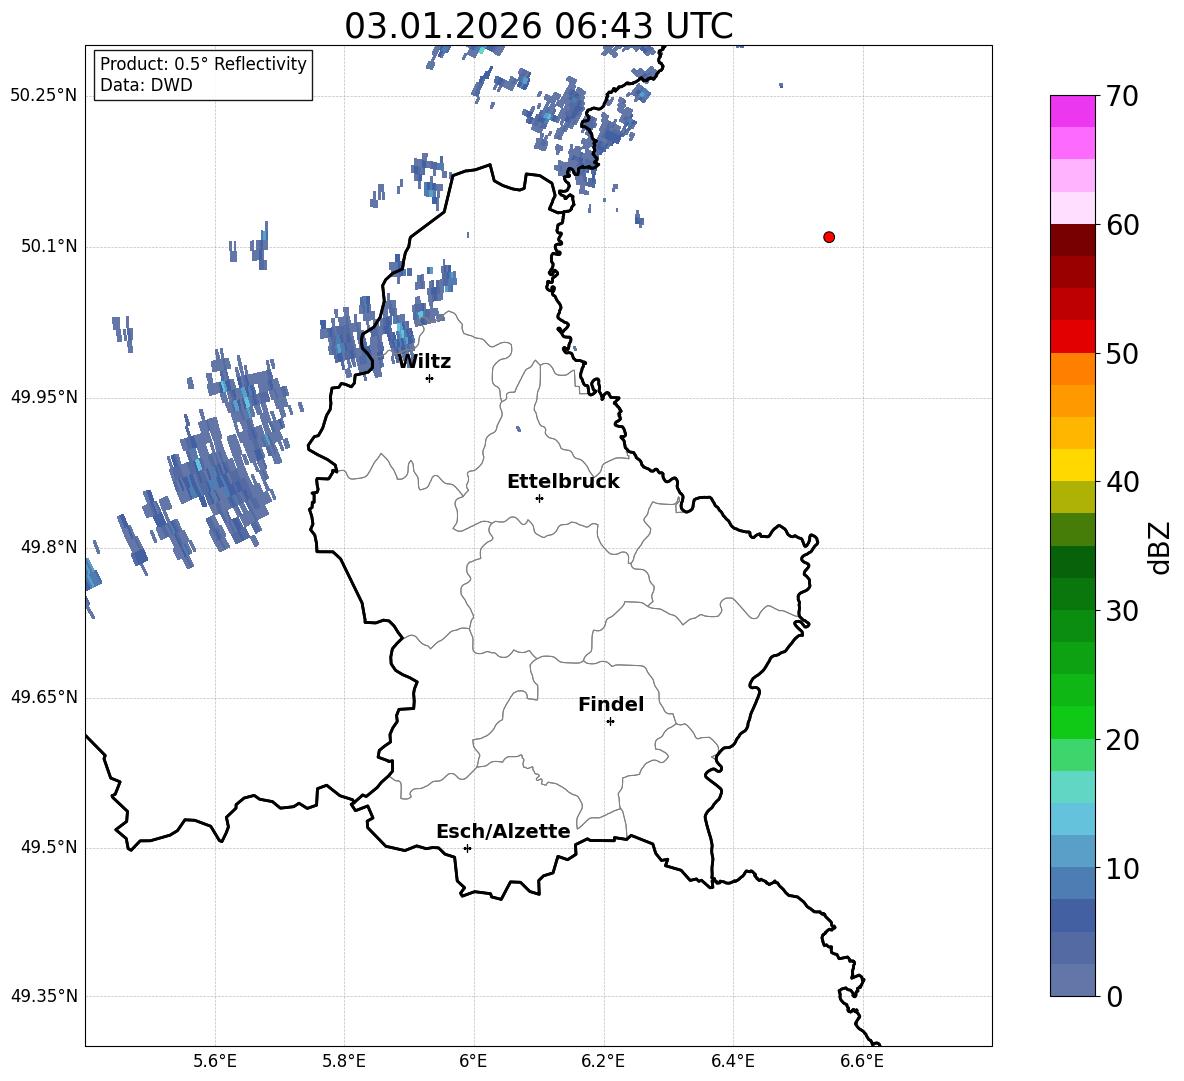The image size is (1184, 1081).
Task: Click the title 03.01.2026 06:43 UTC
Action: pos(538,26)
